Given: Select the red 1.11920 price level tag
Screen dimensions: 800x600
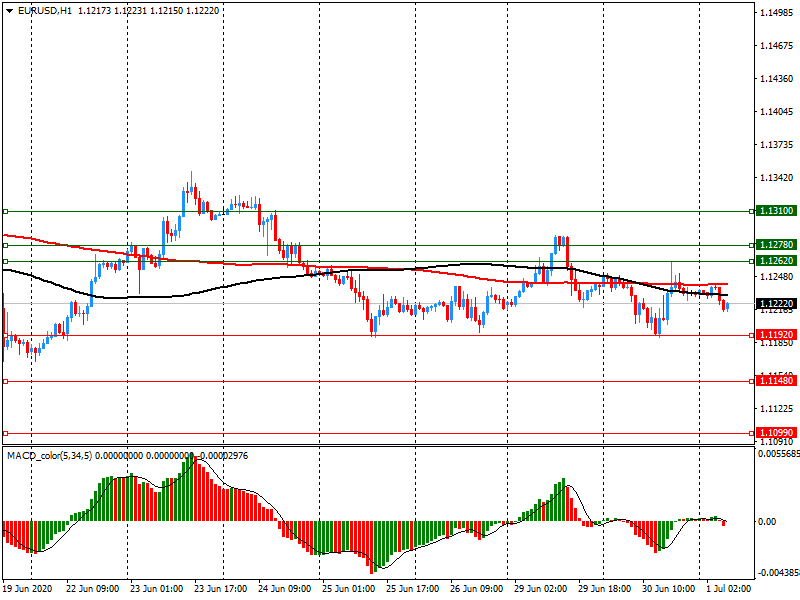Looking at the screenshot, I should point(777,335).
